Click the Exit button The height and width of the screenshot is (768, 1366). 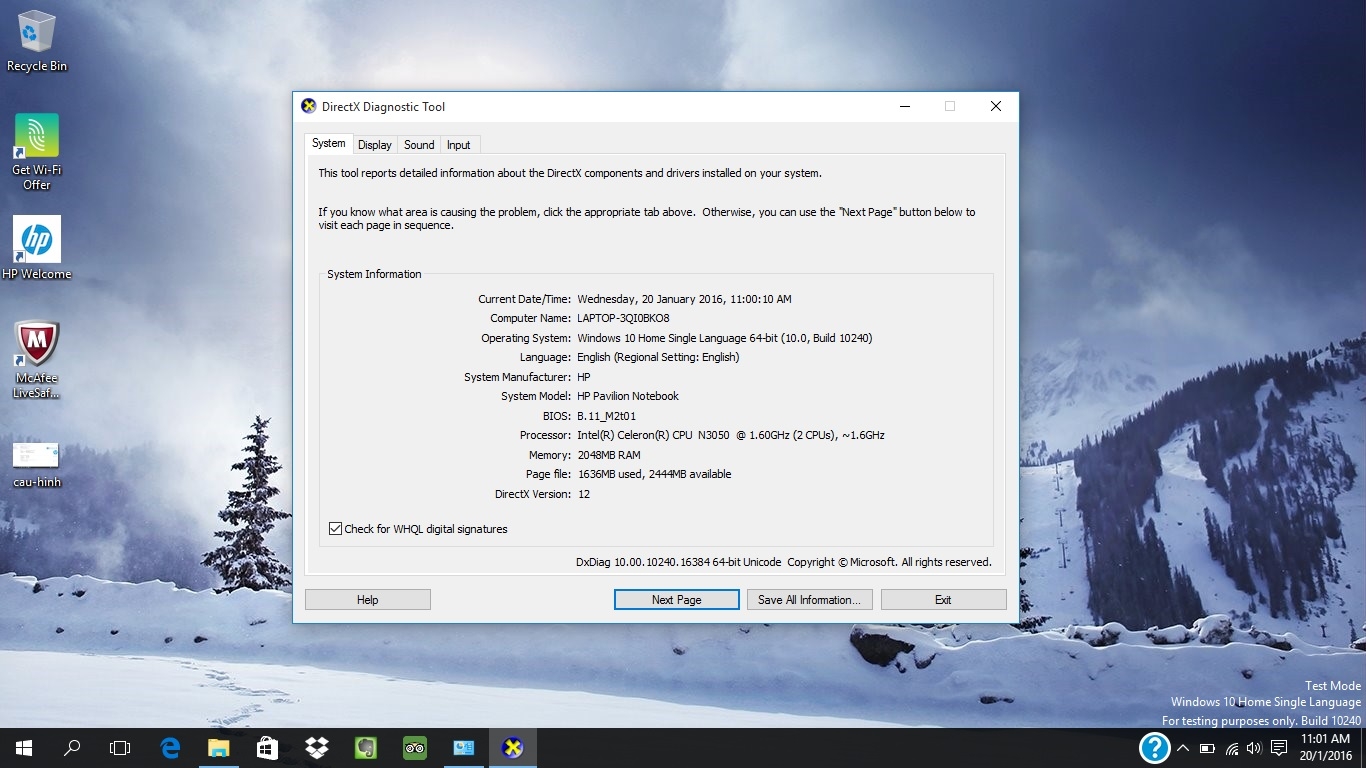943,600
